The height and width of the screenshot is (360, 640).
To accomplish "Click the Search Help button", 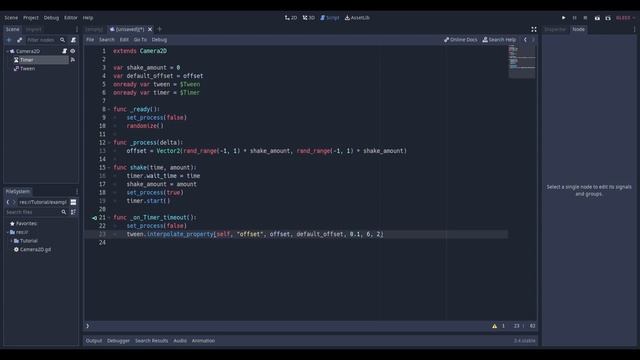I will (499, 40).
